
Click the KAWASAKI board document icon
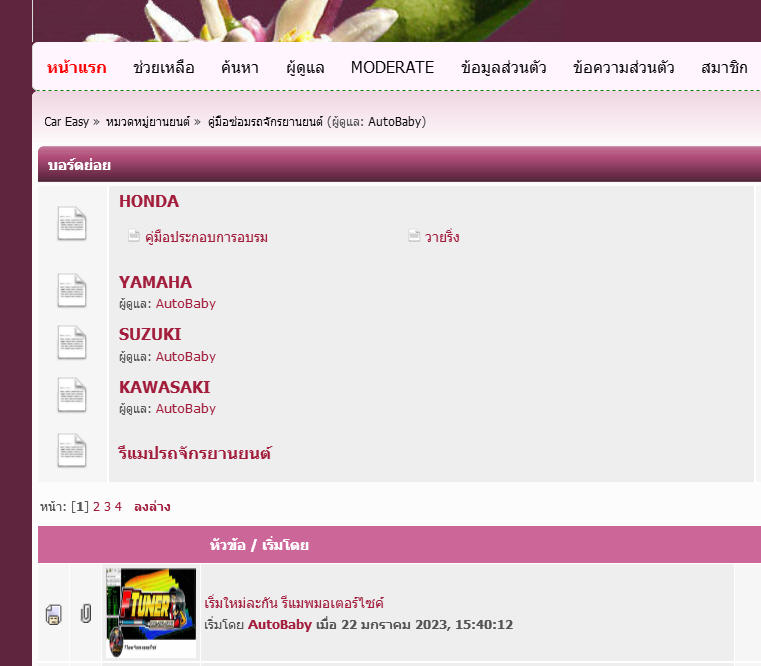point(72,395)
